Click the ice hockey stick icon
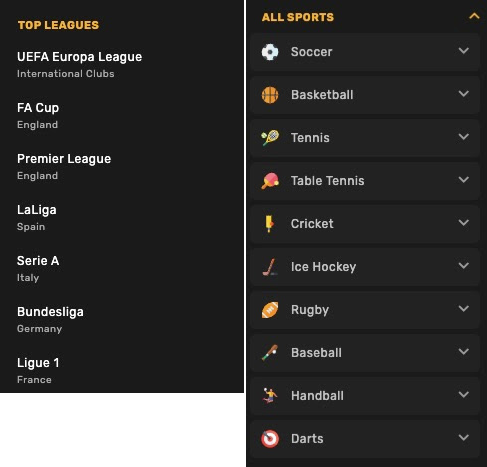Viewport: 487px width, 467px height. (x=270, y=267)
